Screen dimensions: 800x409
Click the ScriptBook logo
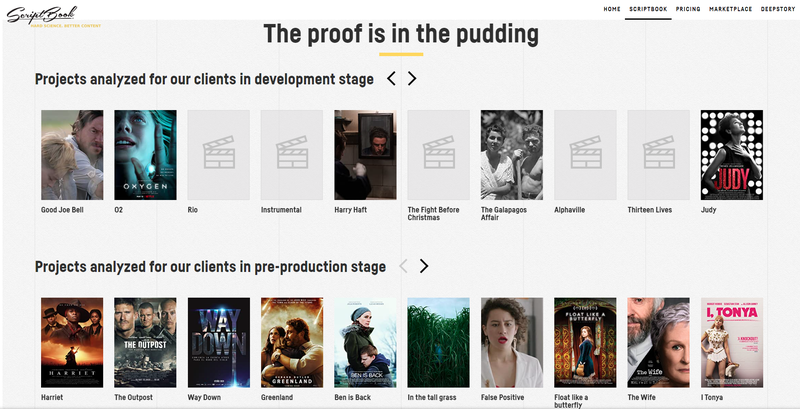coord(42,15)
